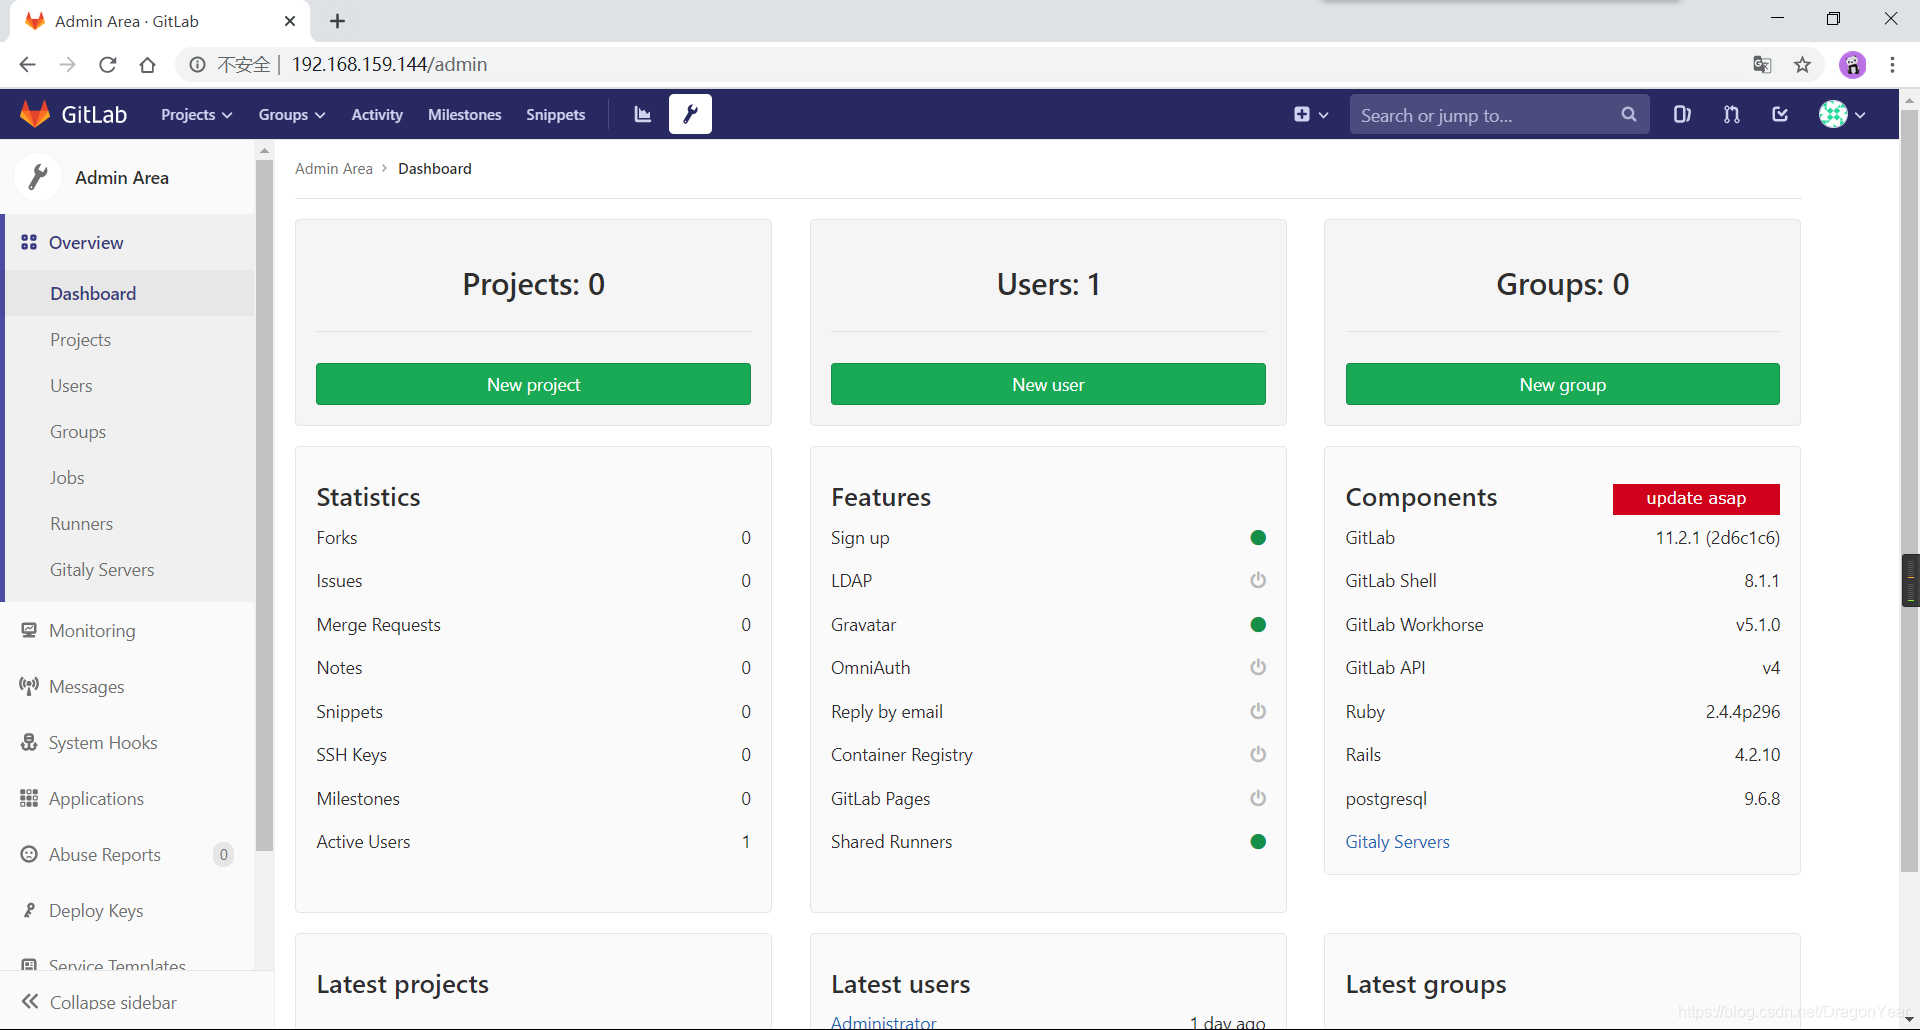Click the Messages broadcast icon
The image size is (1920, 1030).
(x=29, y=686)
